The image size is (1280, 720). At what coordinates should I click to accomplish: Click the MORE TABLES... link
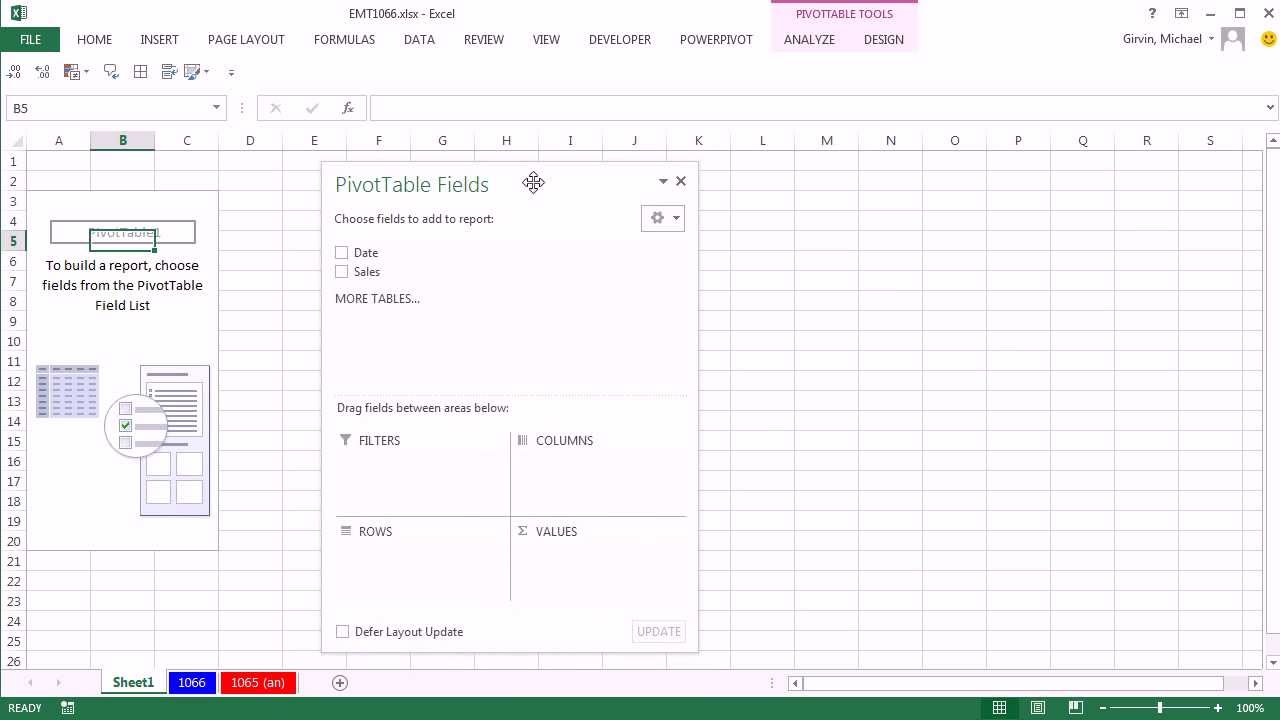coord(377,299)
